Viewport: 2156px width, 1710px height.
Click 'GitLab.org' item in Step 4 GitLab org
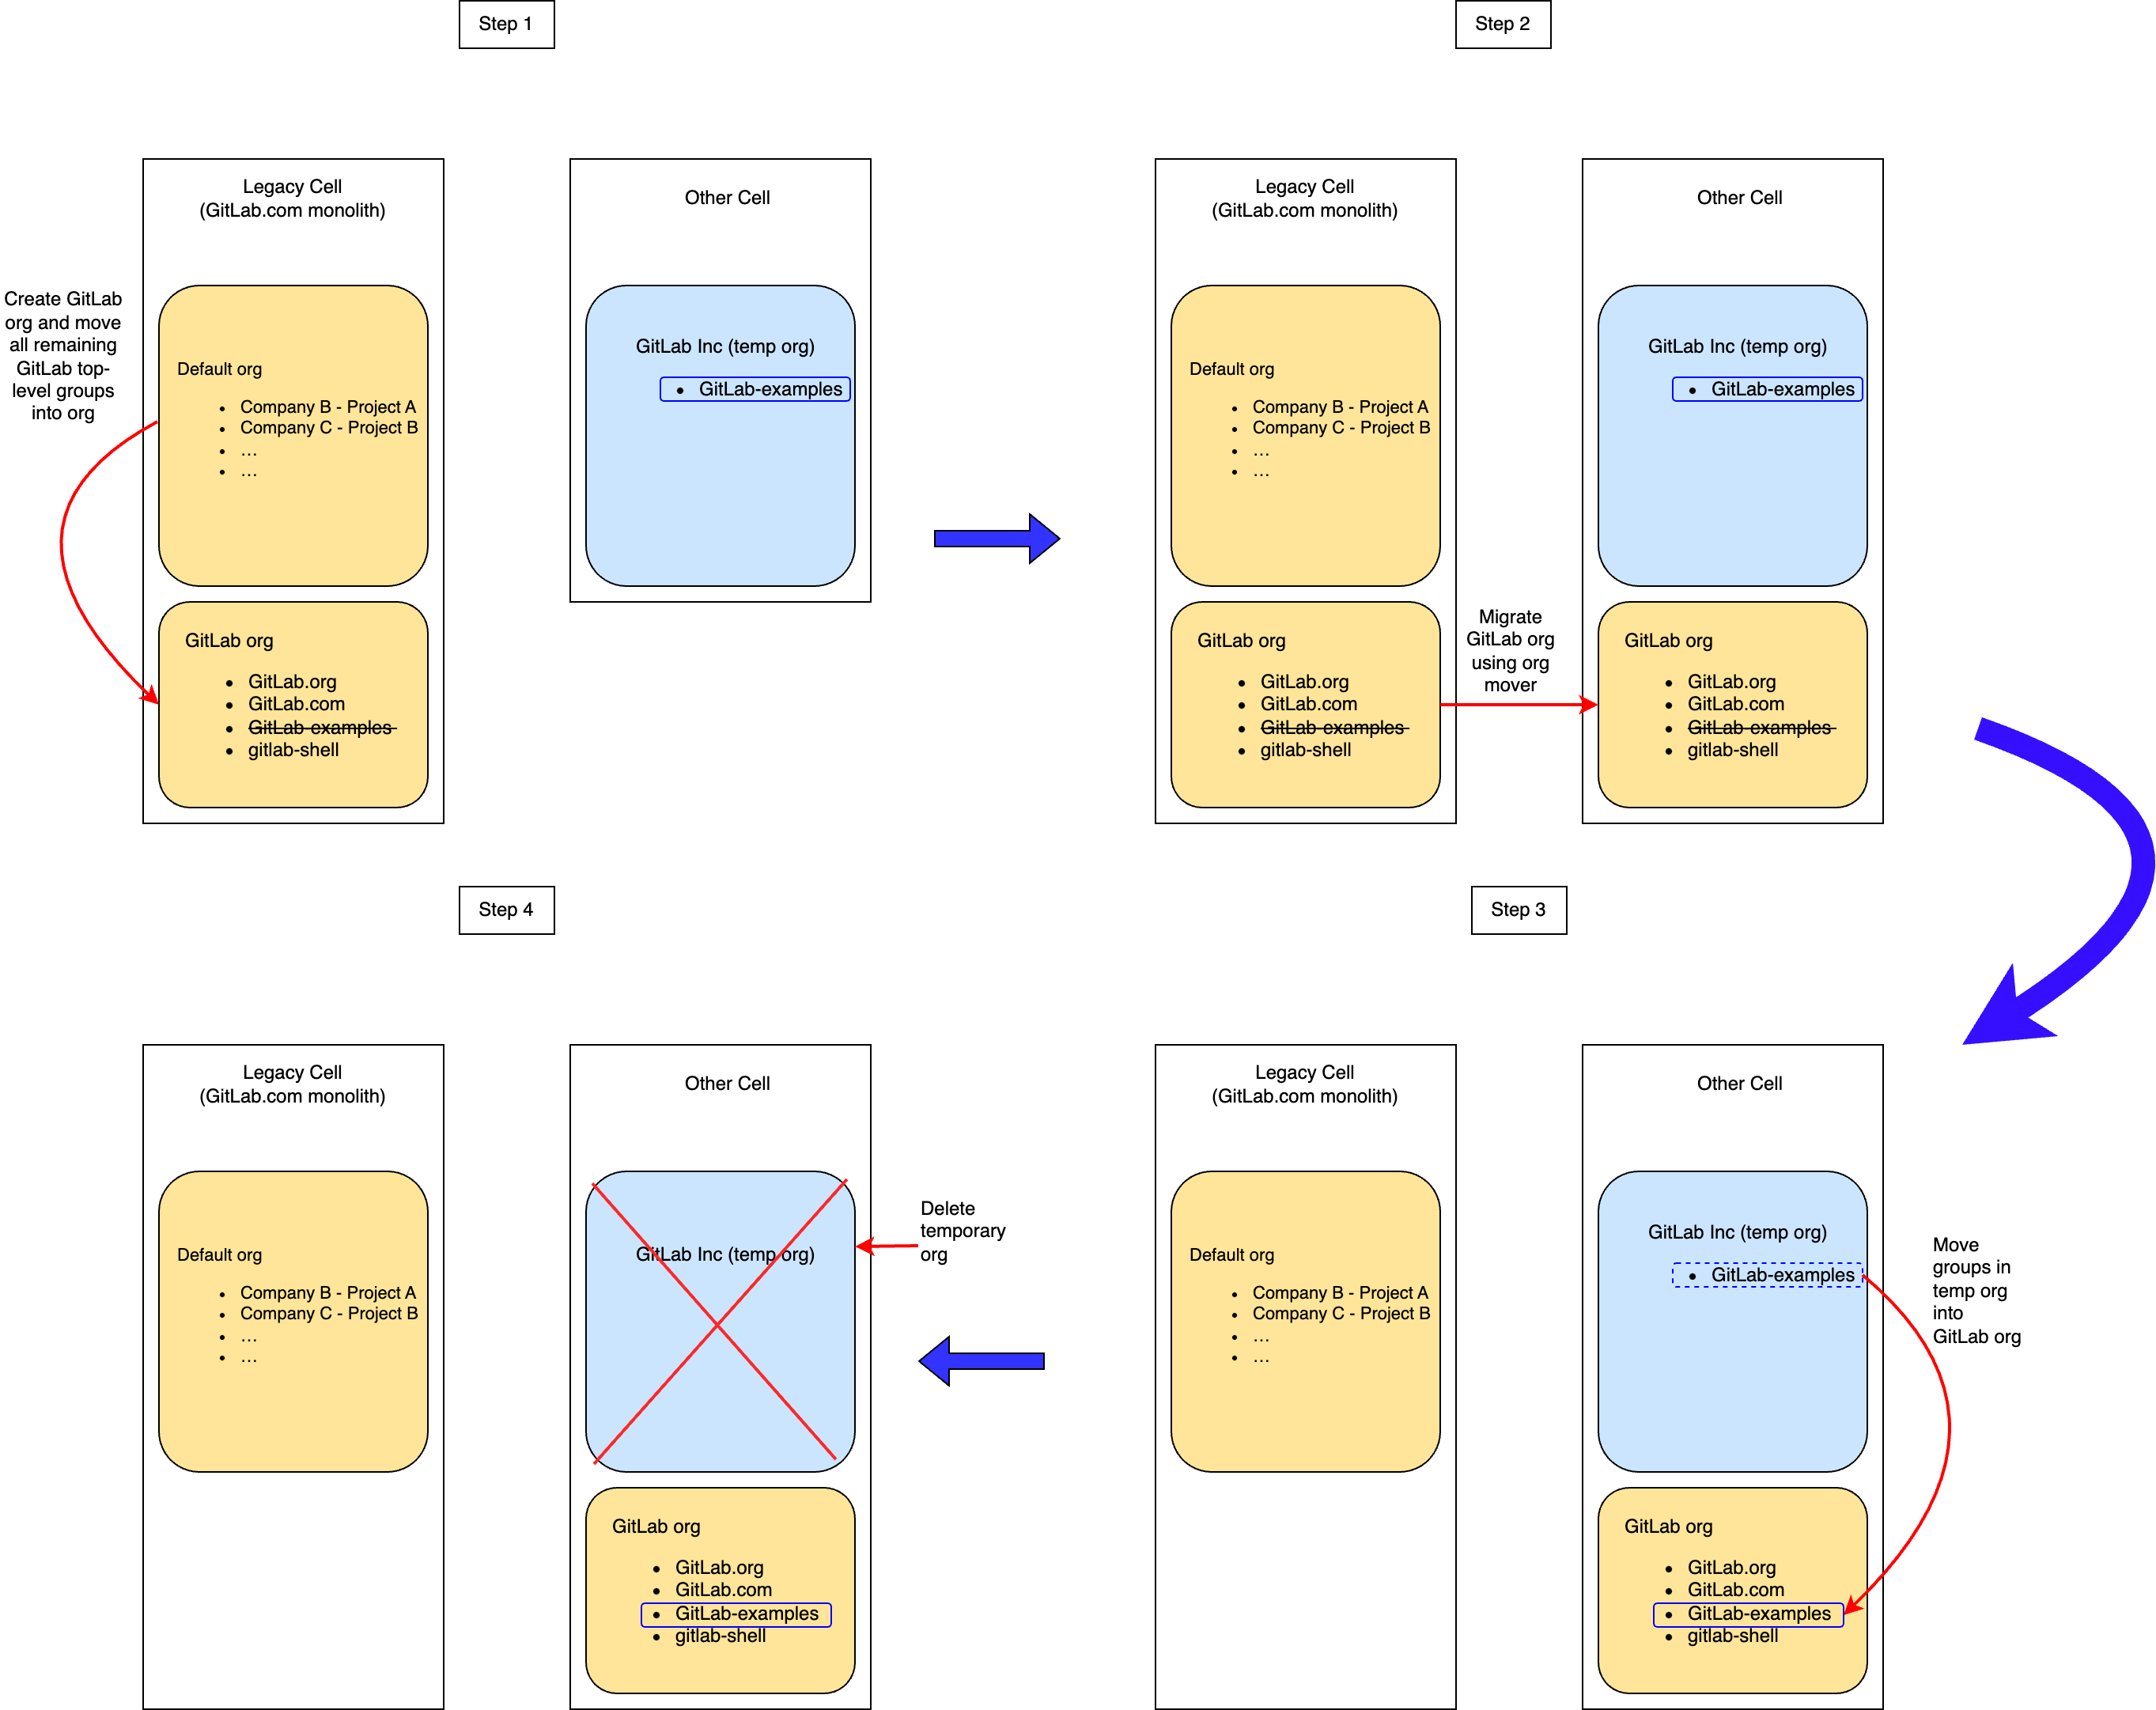coord(719,1568)
